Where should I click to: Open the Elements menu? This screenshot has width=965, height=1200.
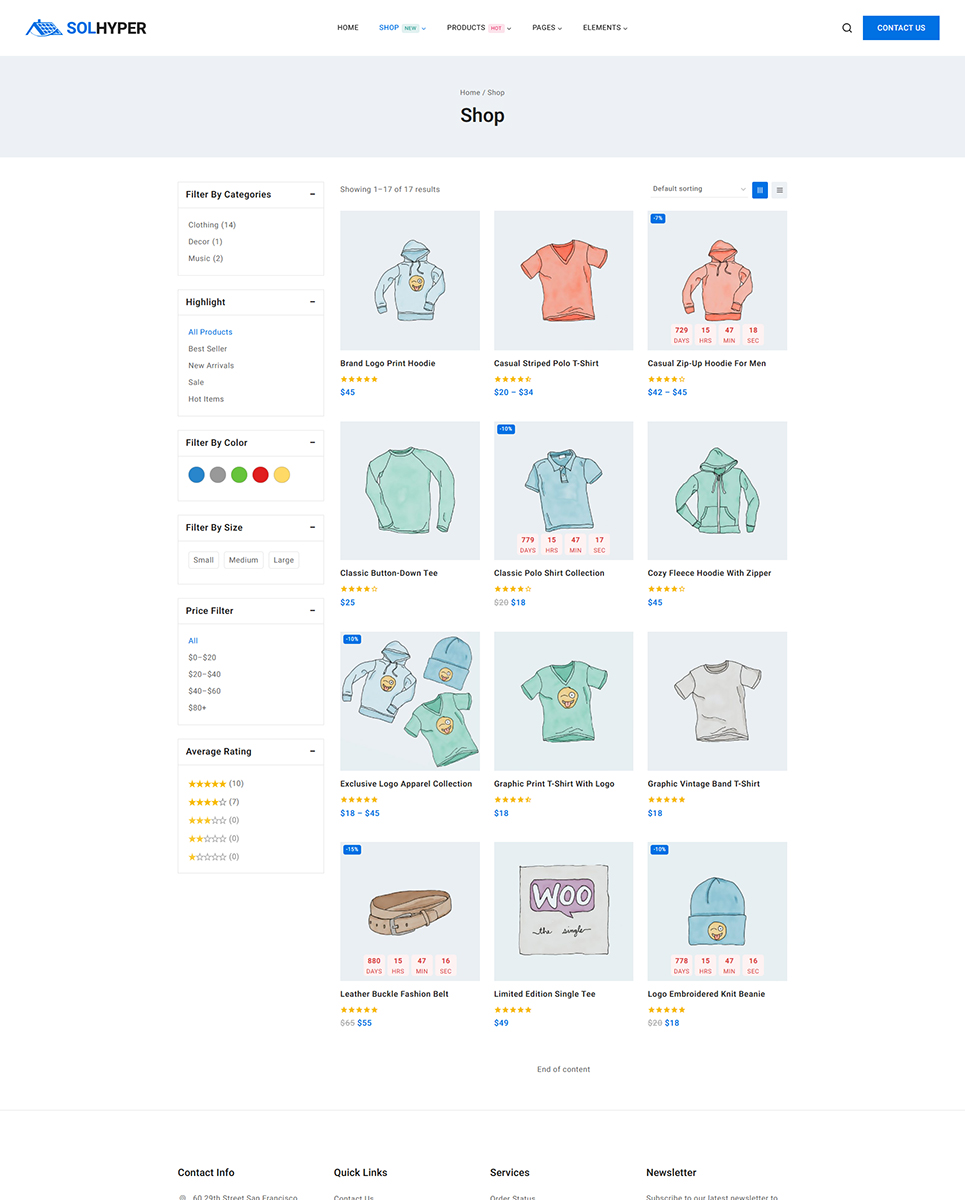[604, 28]
